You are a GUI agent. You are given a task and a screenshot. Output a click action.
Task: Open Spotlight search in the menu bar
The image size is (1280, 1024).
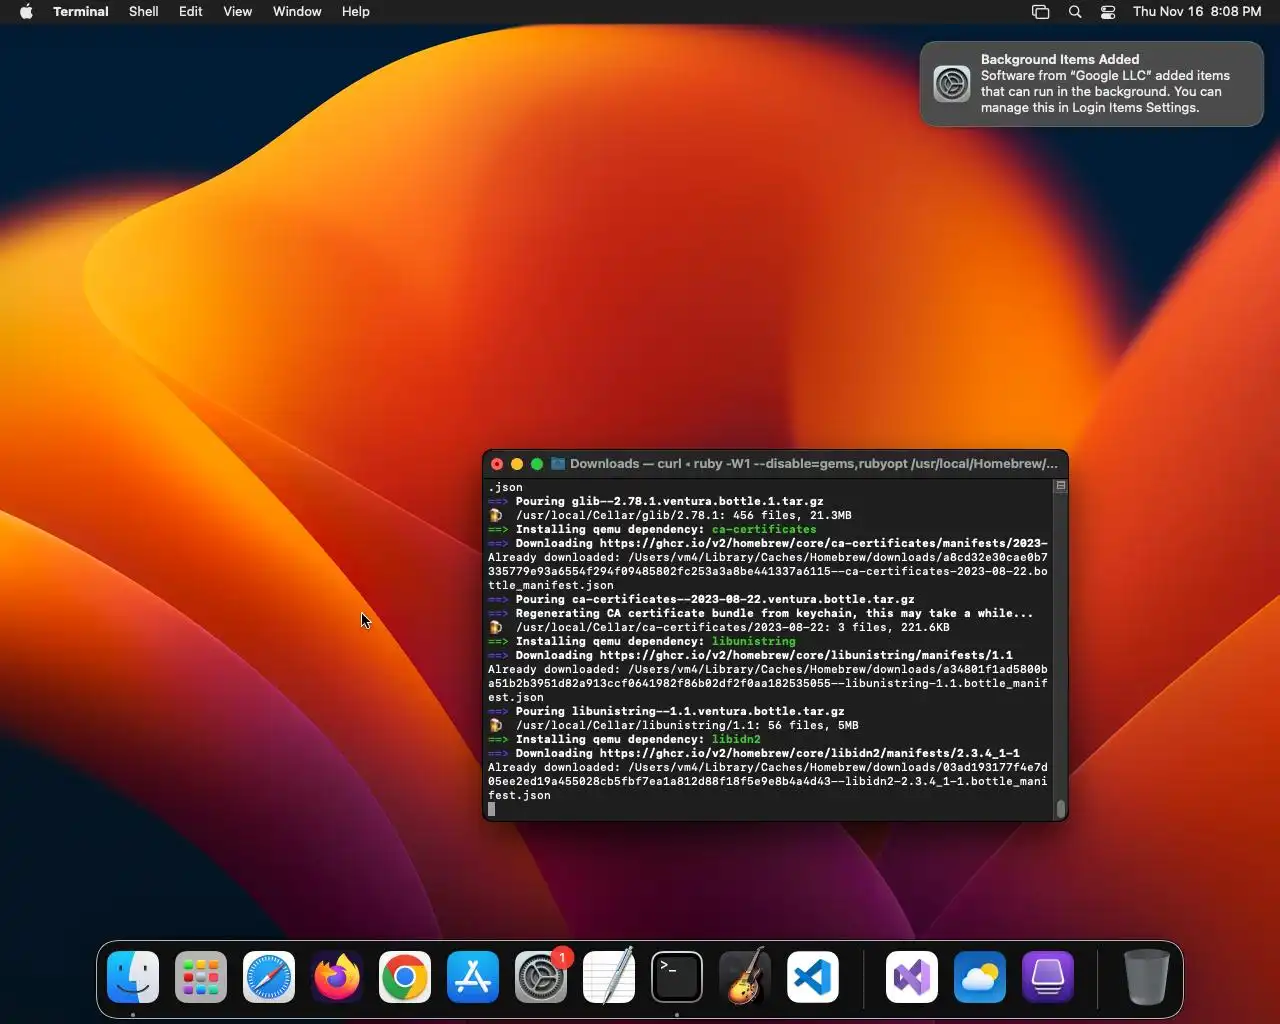click(1075, 12)
